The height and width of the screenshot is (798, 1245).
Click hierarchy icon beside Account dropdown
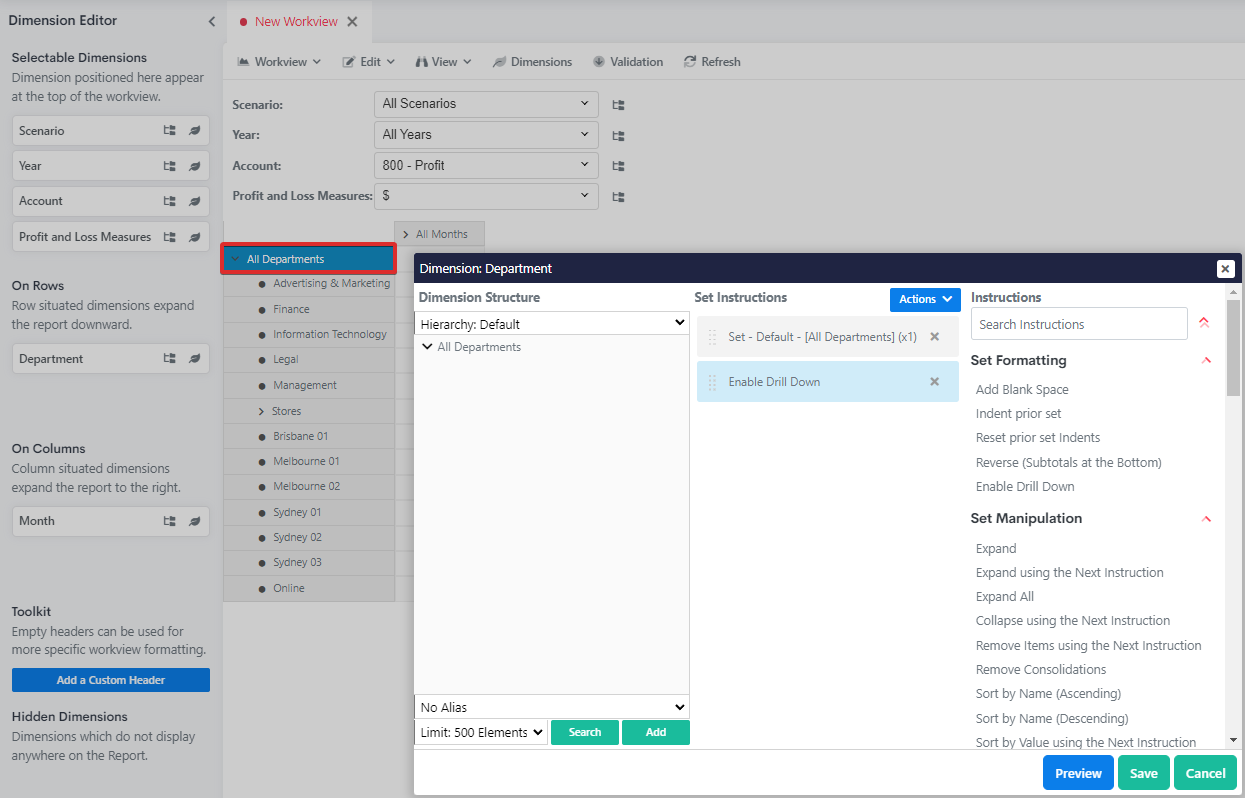click(618, 166)
